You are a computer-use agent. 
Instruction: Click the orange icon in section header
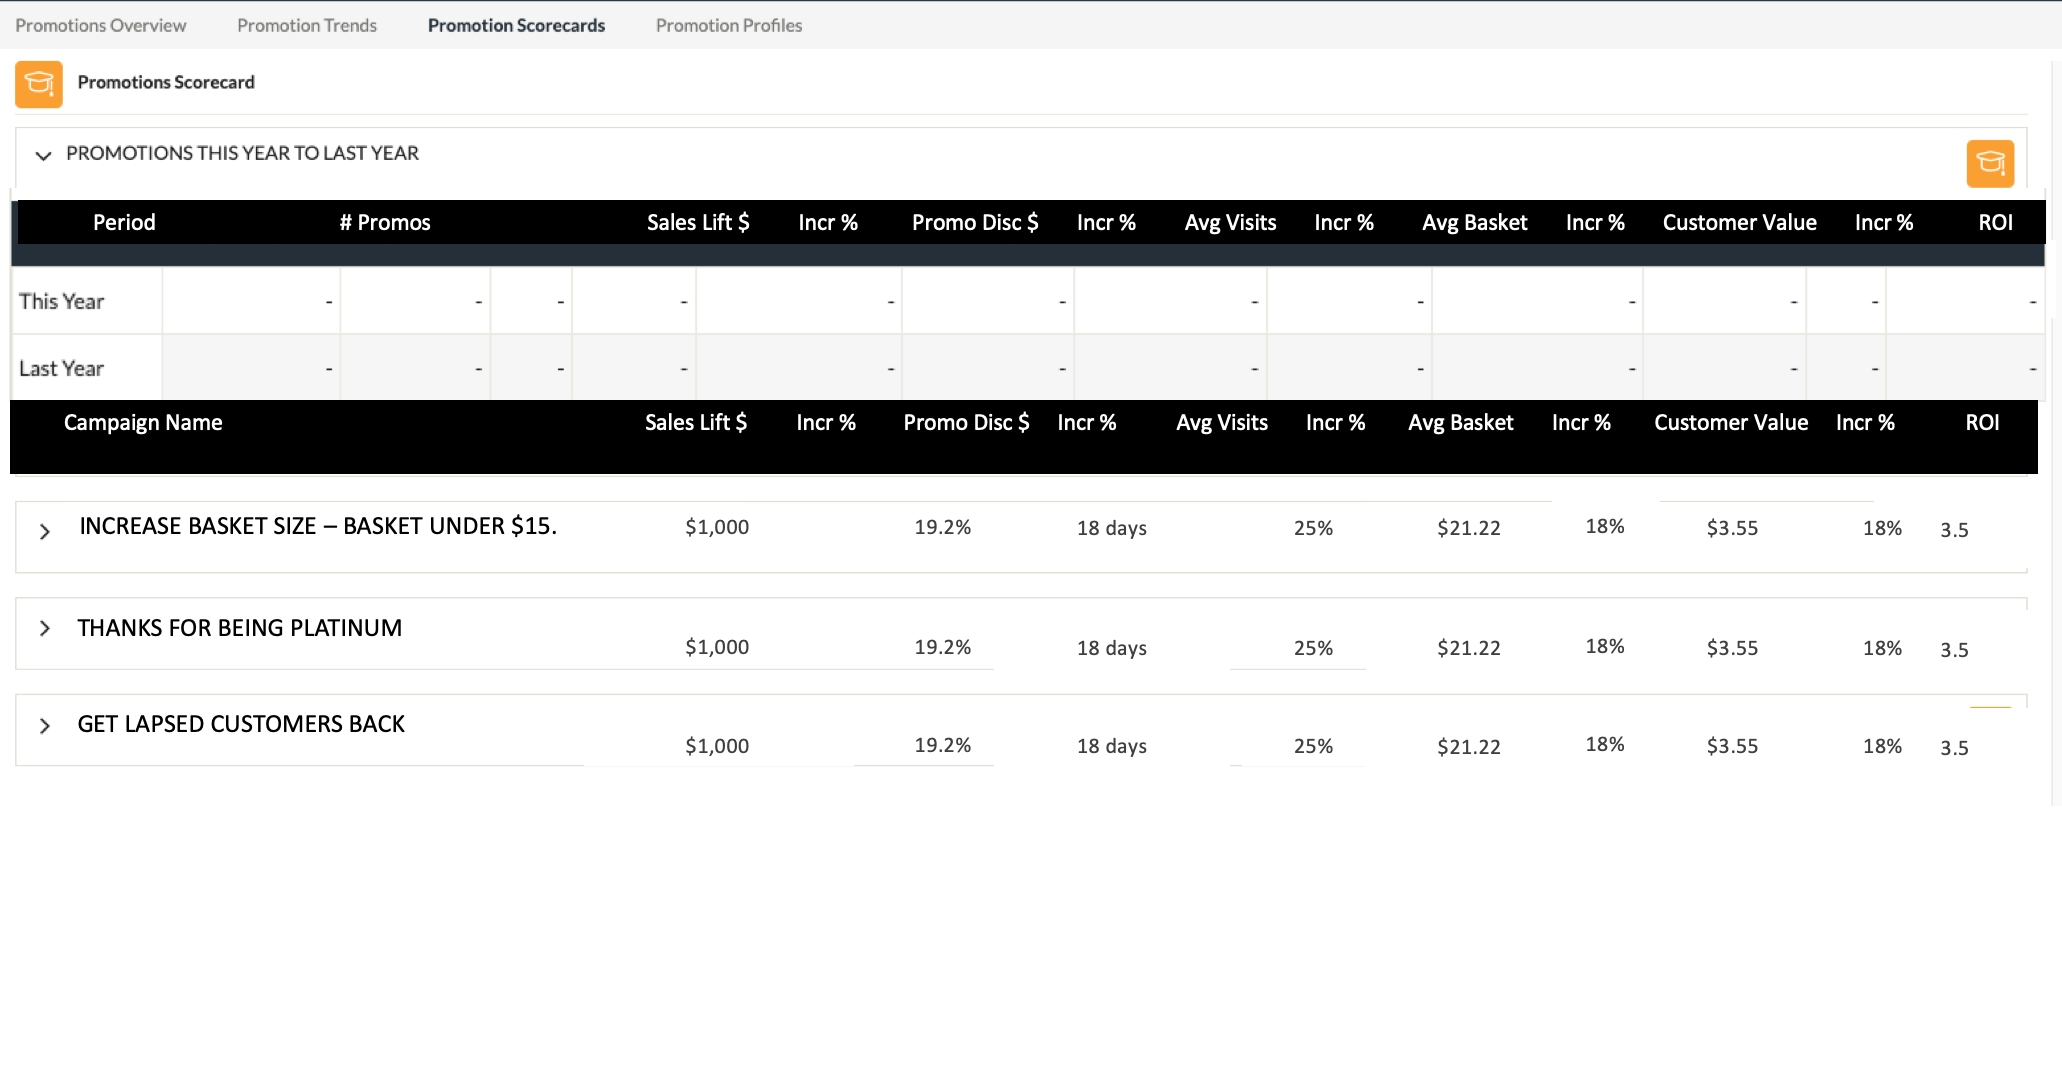point(1989,163)
